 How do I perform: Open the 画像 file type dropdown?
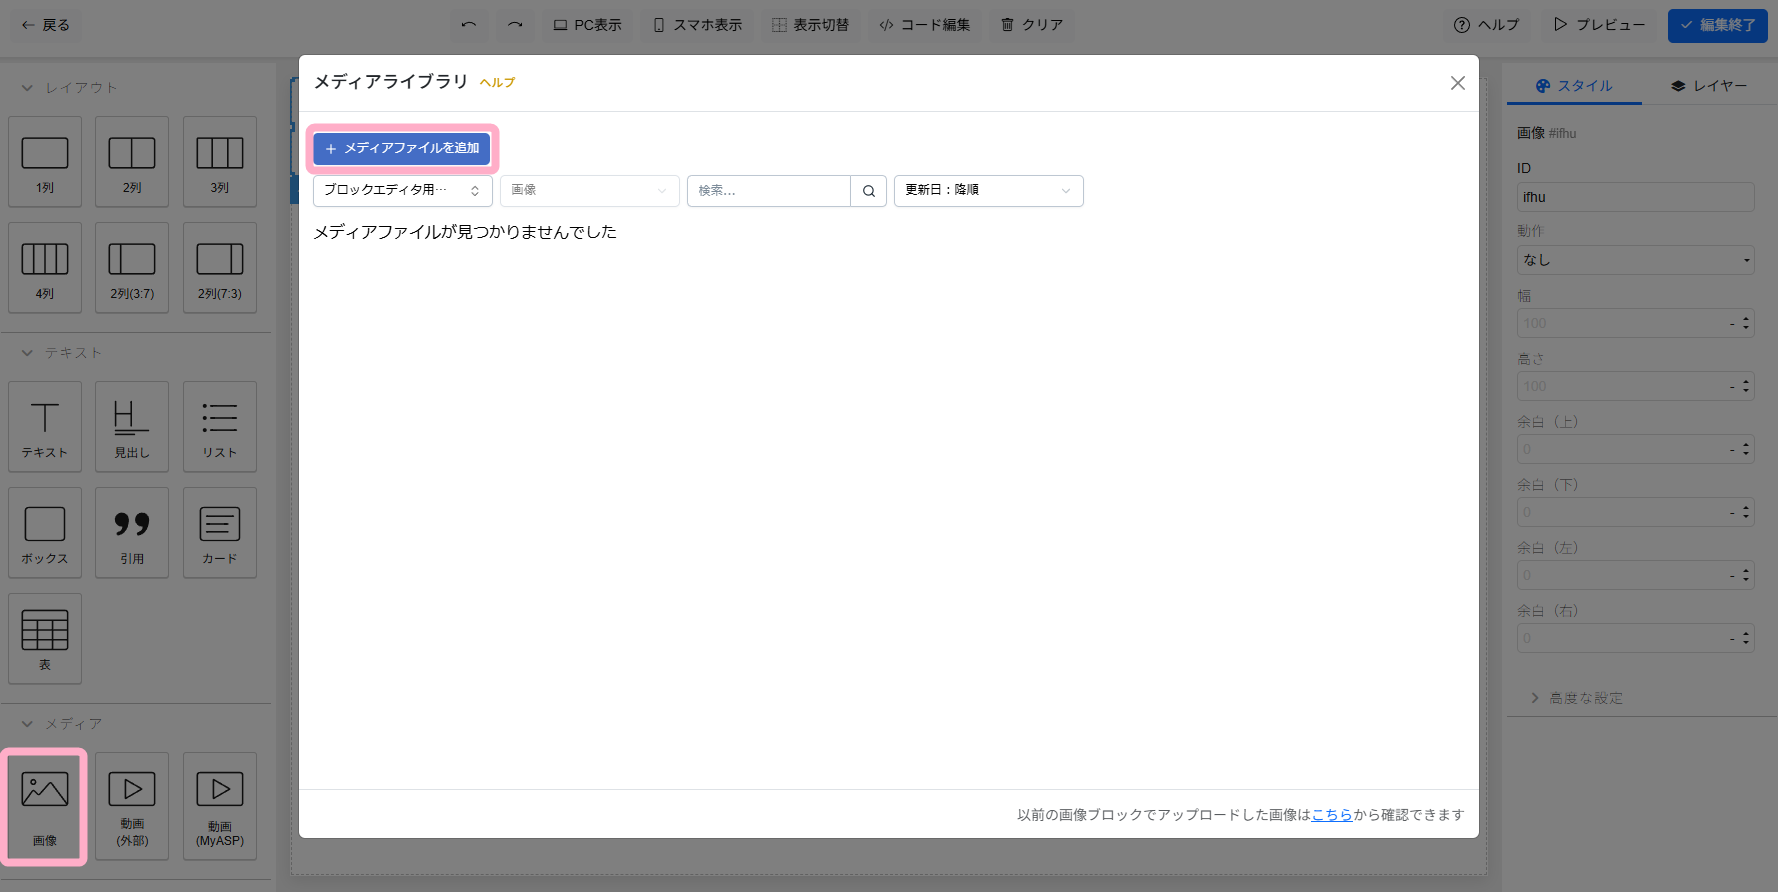click(x=589, y=191)
